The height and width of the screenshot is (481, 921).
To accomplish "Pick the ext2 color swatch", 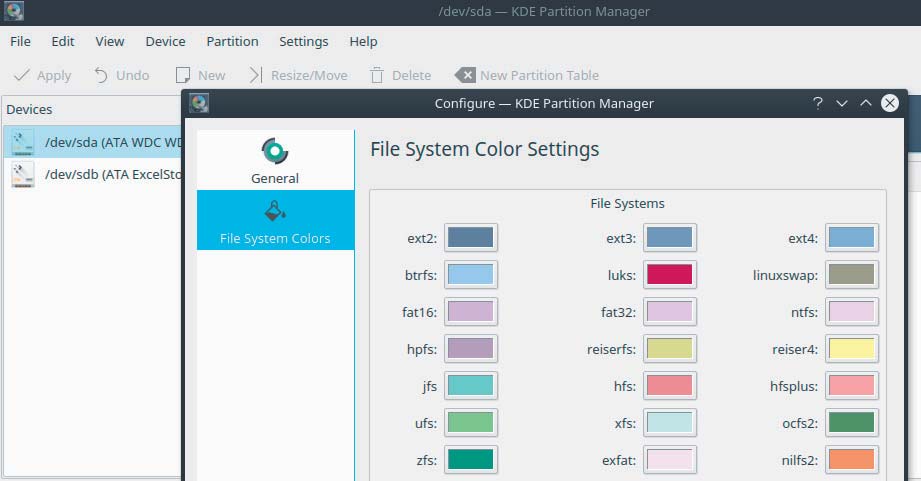I will [470, 237].
